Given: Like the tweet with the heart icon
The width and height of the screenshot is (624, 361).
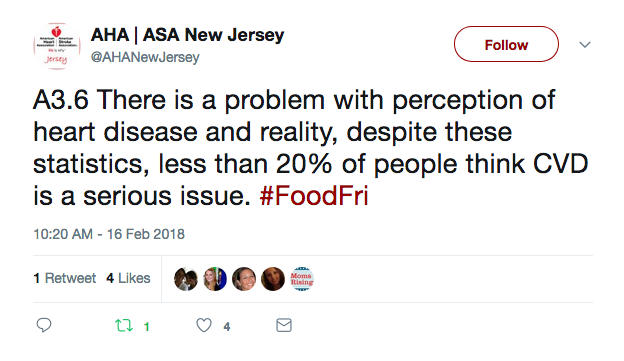Looking at the screenshot, I should coord(204,325).
